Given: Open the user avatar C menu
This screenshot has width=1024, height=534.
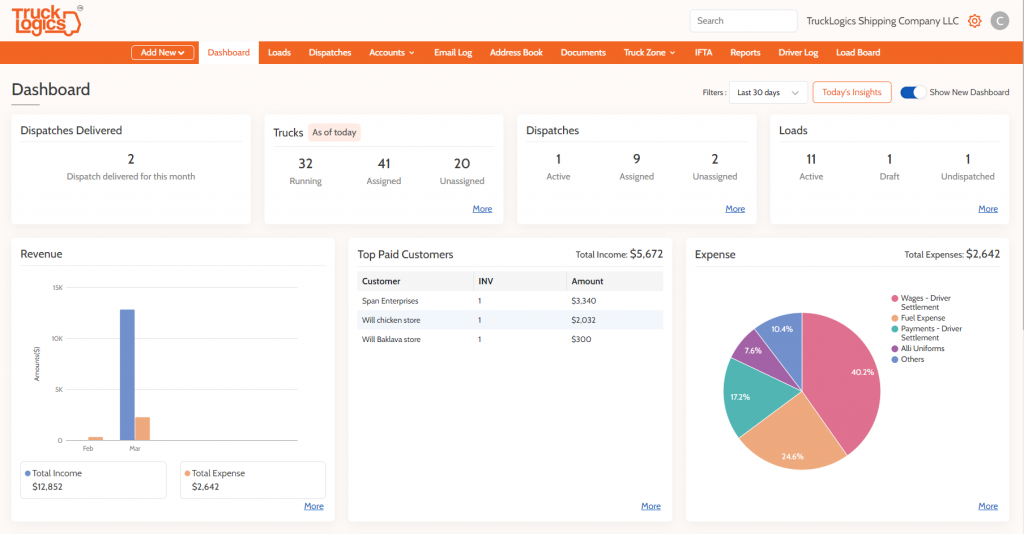Looking at the screenshot, I should (x=1000, y=21).
